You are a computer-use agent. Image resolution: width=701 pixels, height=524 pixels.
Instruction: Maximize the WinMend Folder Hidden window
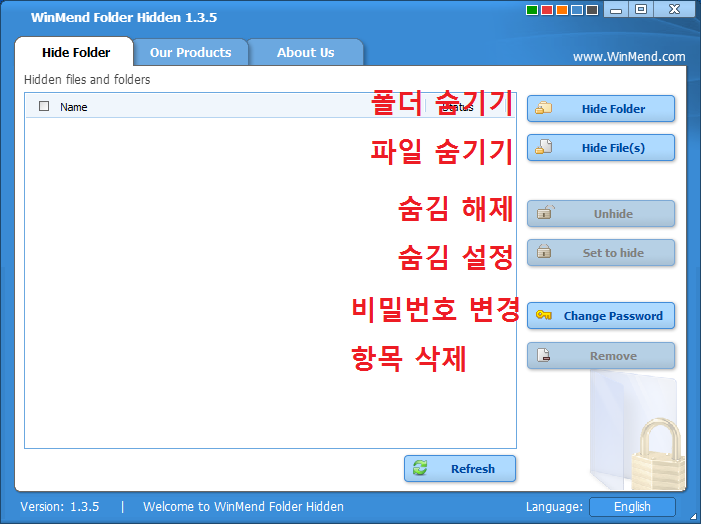click(x=641, y=9)
